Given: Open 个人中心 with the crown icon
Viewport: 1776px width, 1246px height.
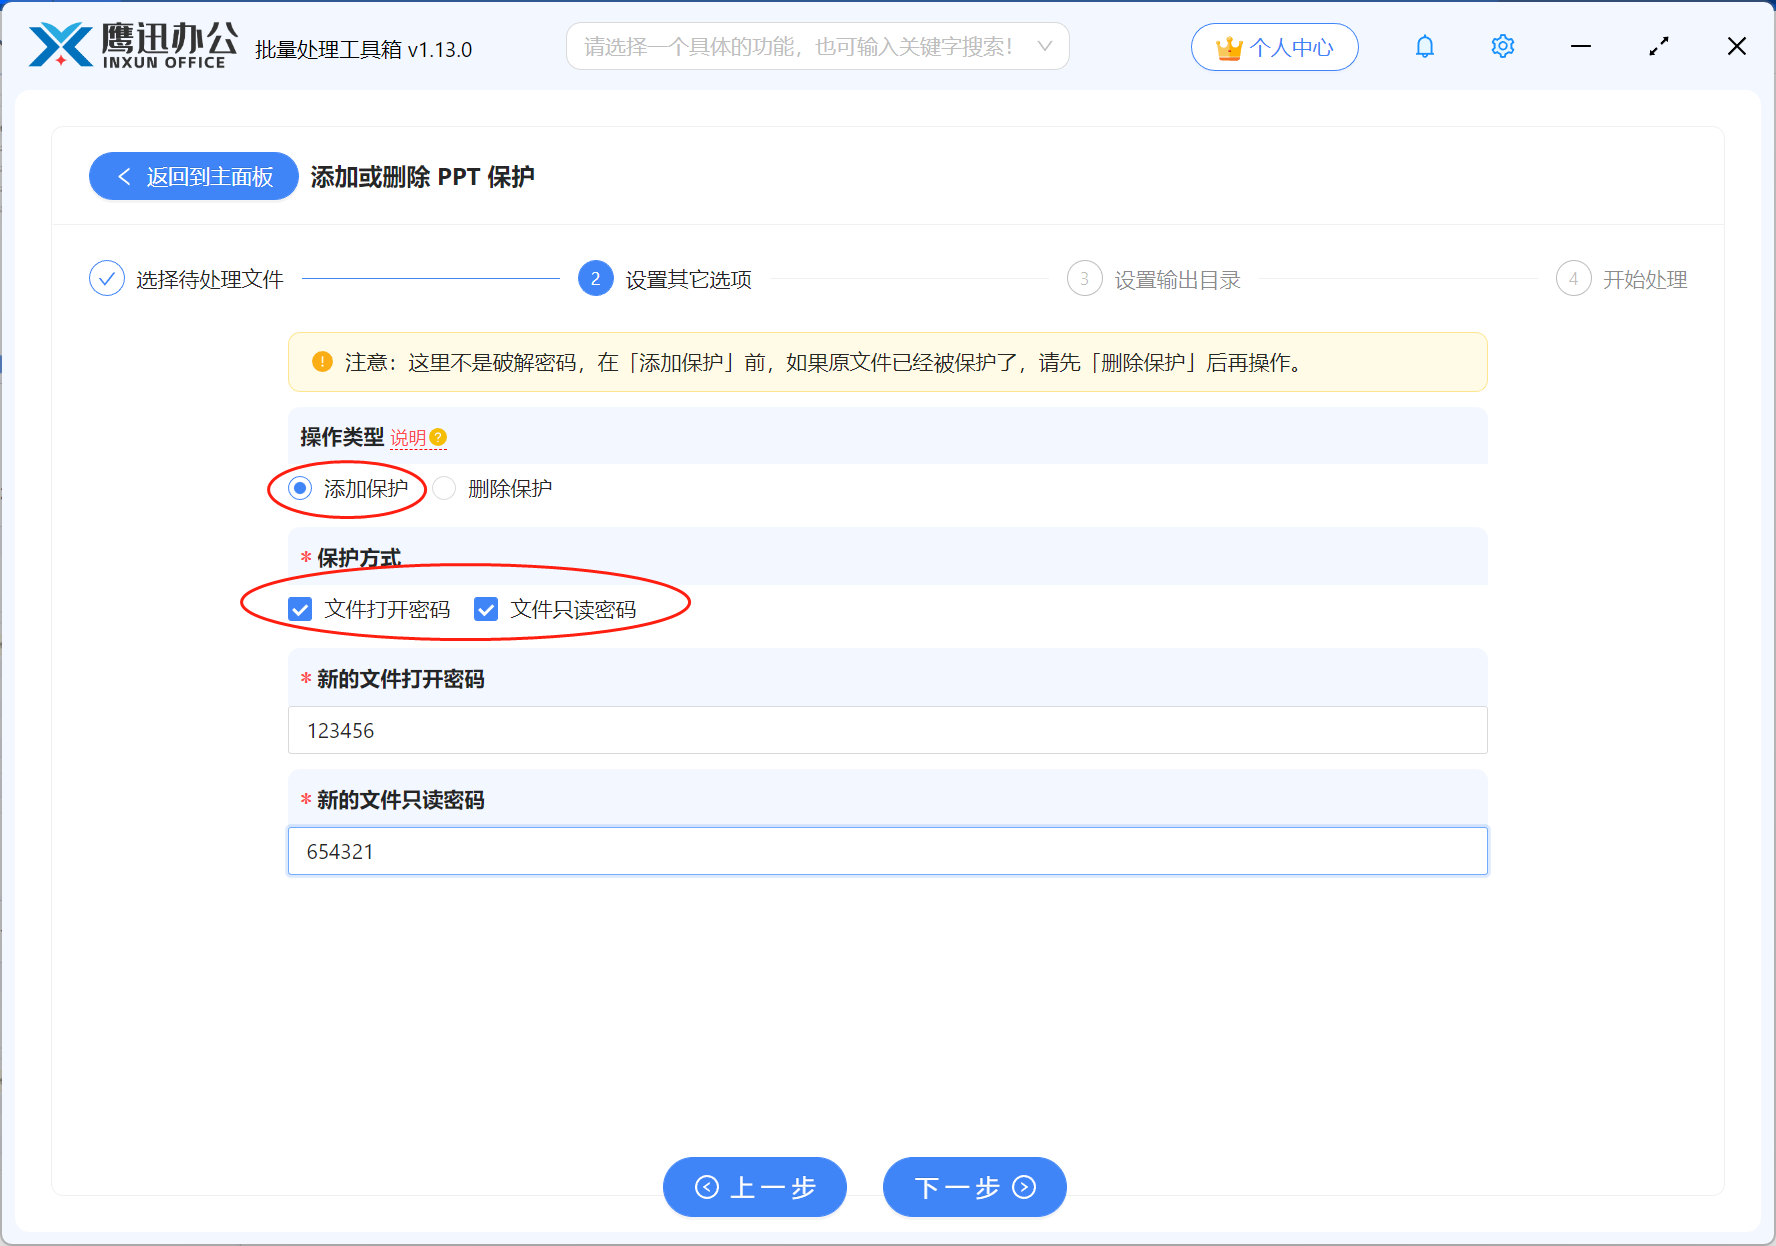Looking at the screenshot, I should 1274,46.
